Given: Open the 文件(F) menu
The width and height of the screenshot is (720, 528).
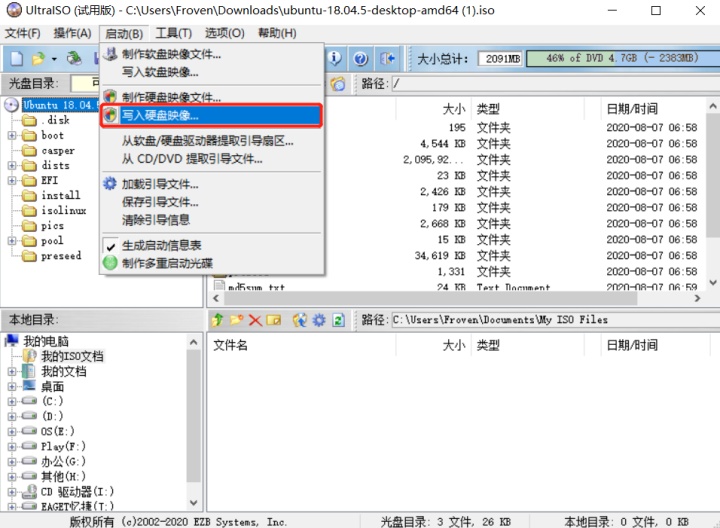Looking at the screenshot, I should point(22,33).
